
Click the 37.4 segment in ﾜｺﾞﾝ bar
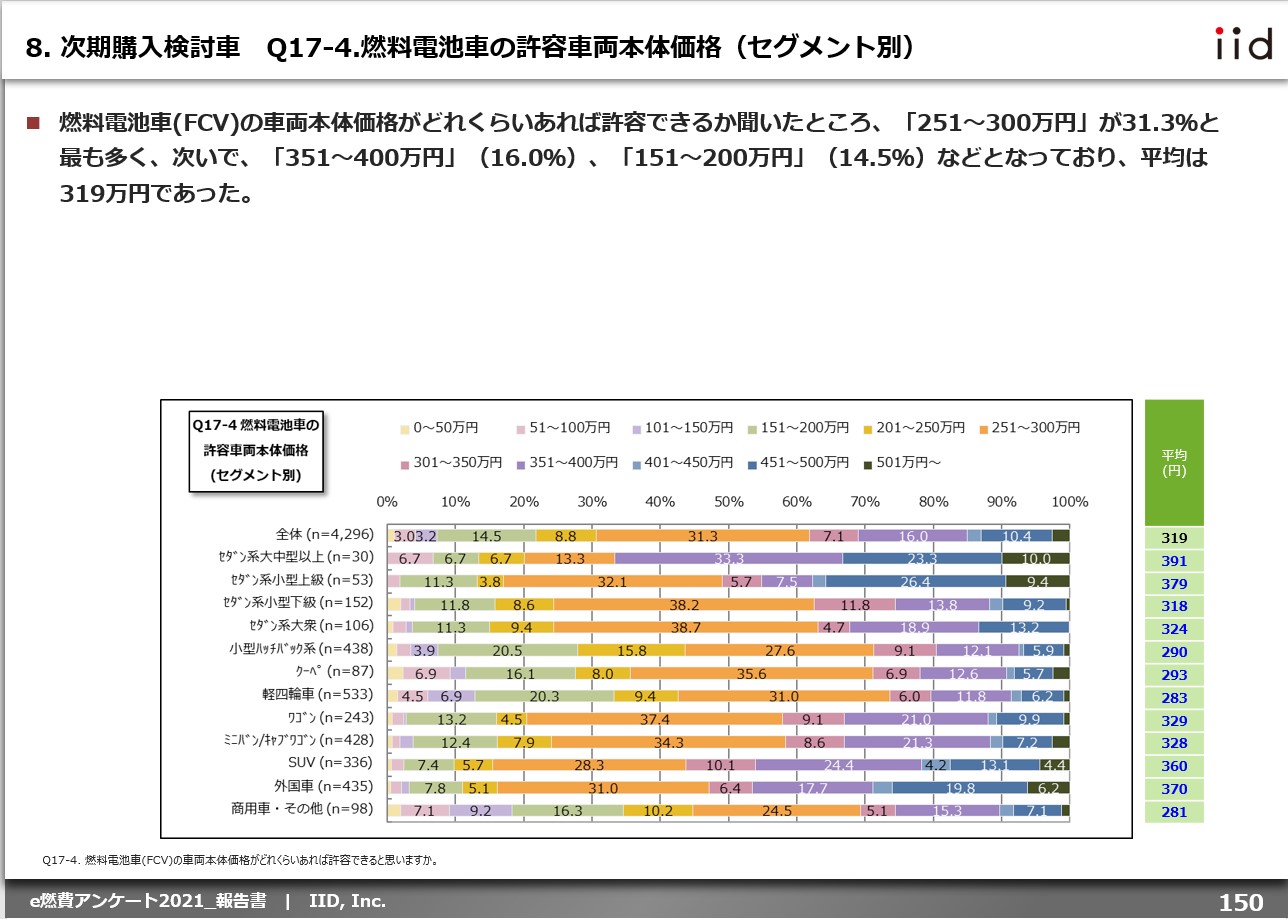[655, 718]
